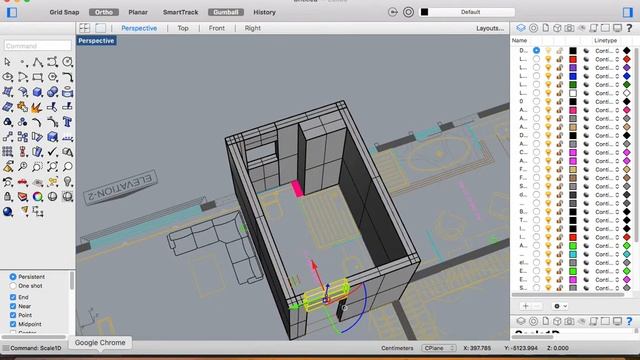Open the gear options menu below layers

pos(560,306)
